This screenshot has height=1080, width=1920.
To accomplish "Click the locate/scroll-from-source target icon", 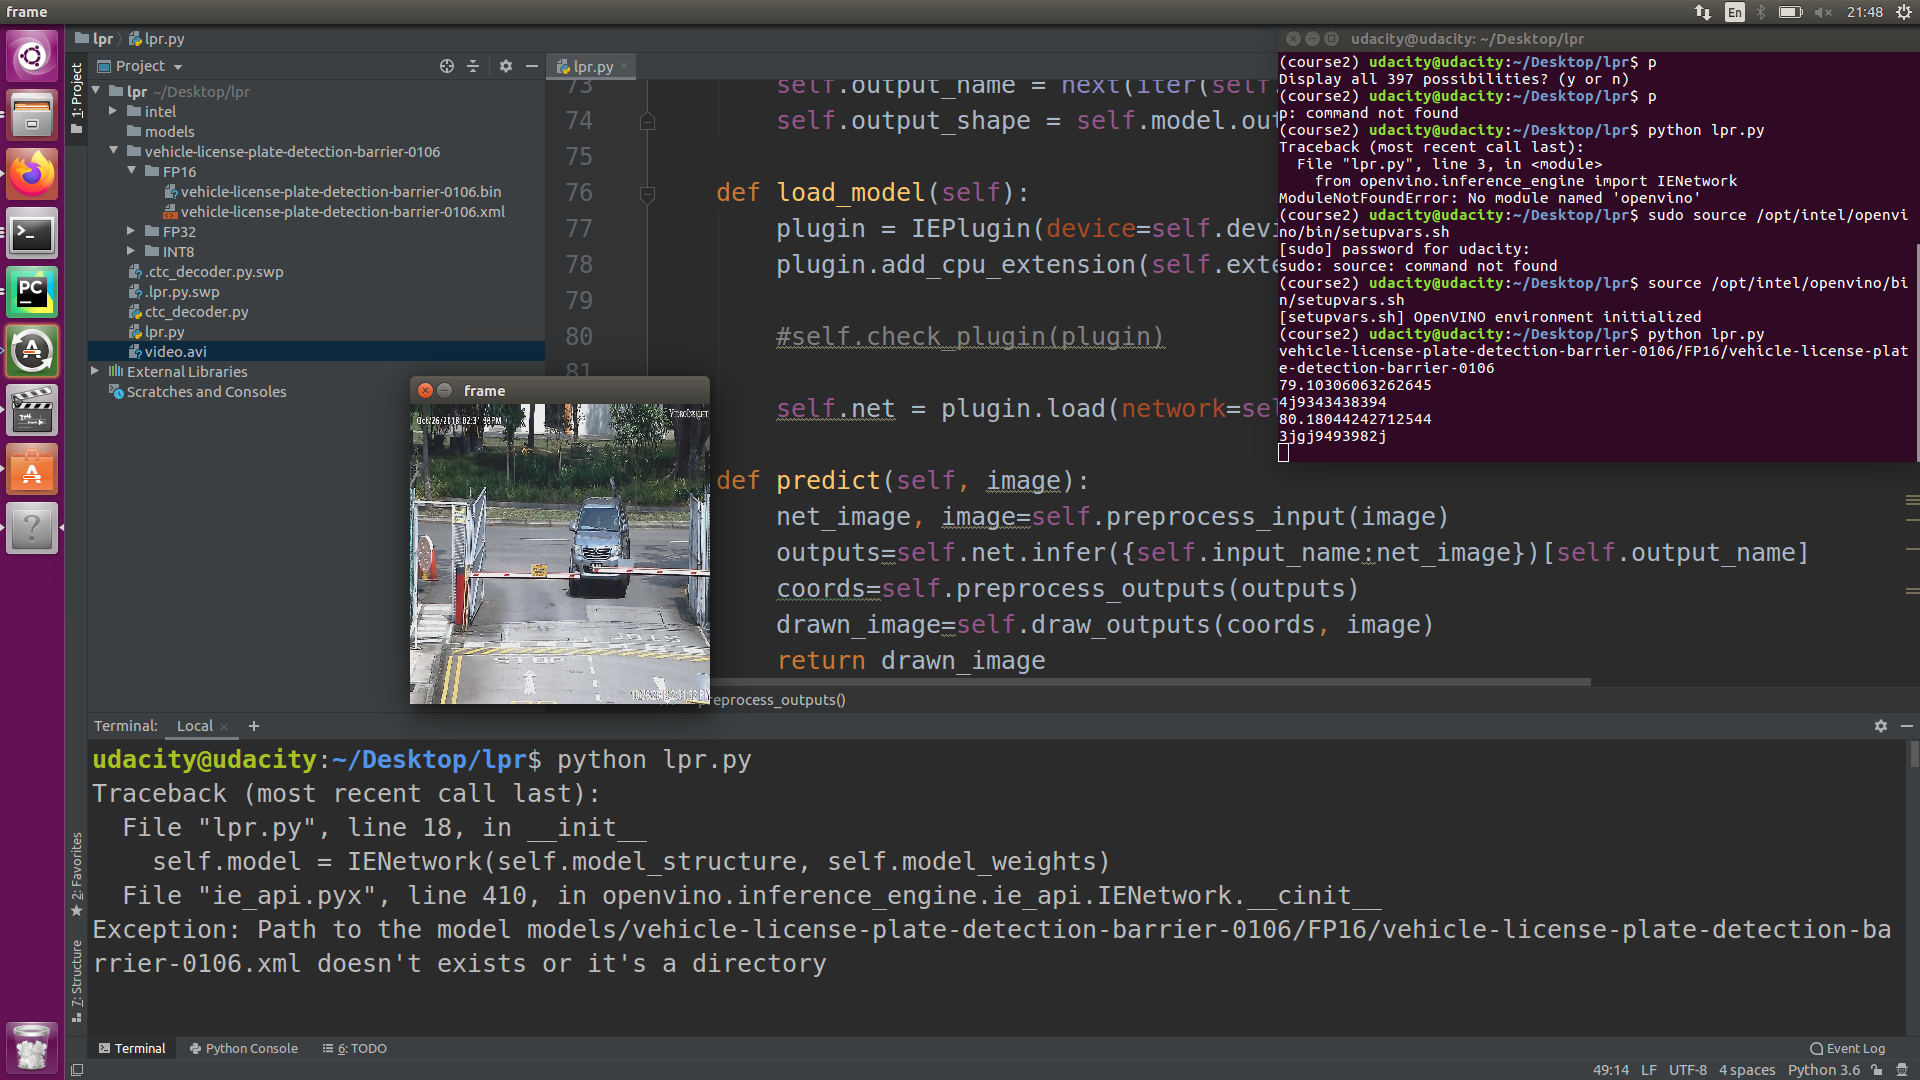I will tap(446, 66).
